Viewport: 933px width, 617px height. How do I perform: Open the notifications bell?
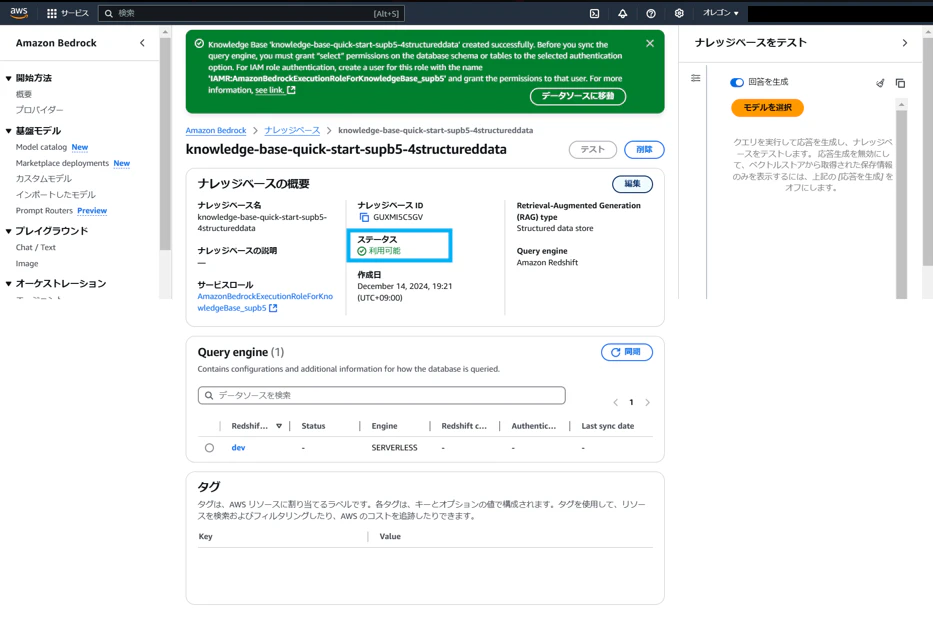pyautogui.click(x=622, y=13)
